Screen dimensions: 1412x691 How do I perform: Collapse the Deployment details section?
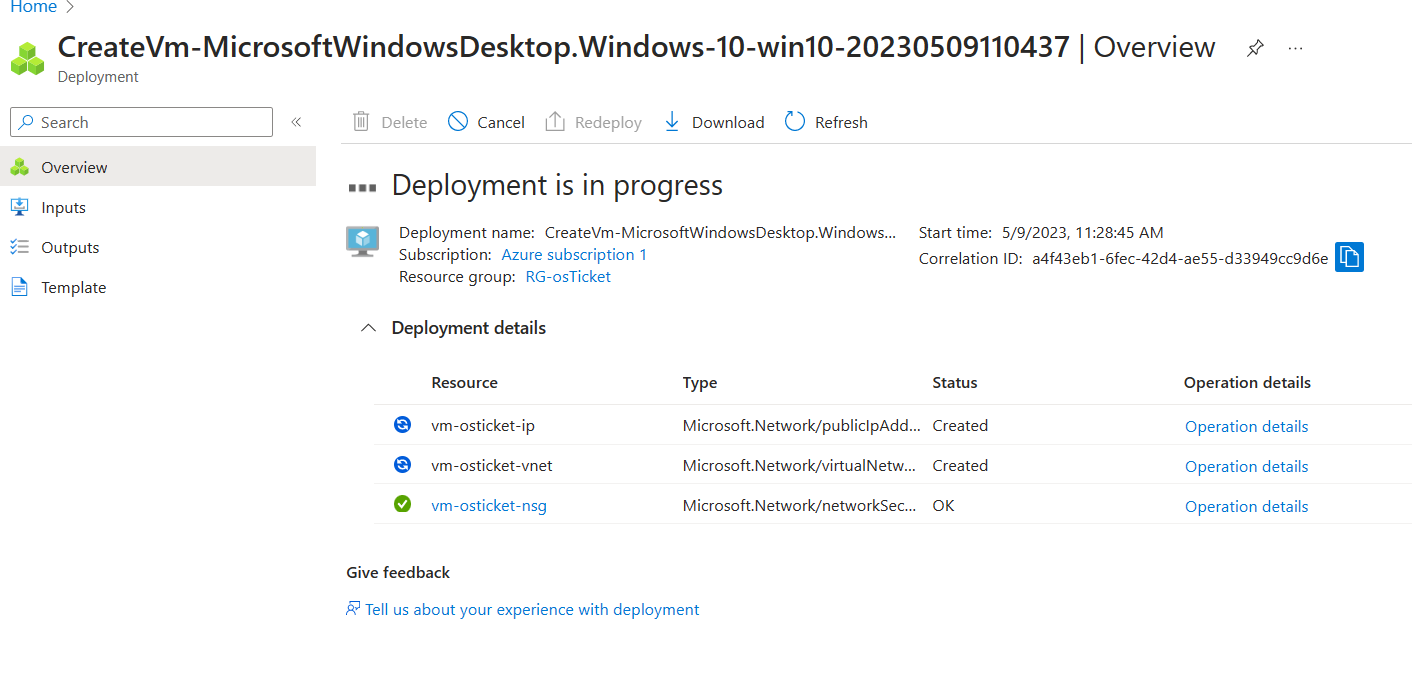(x=369, y=328)
